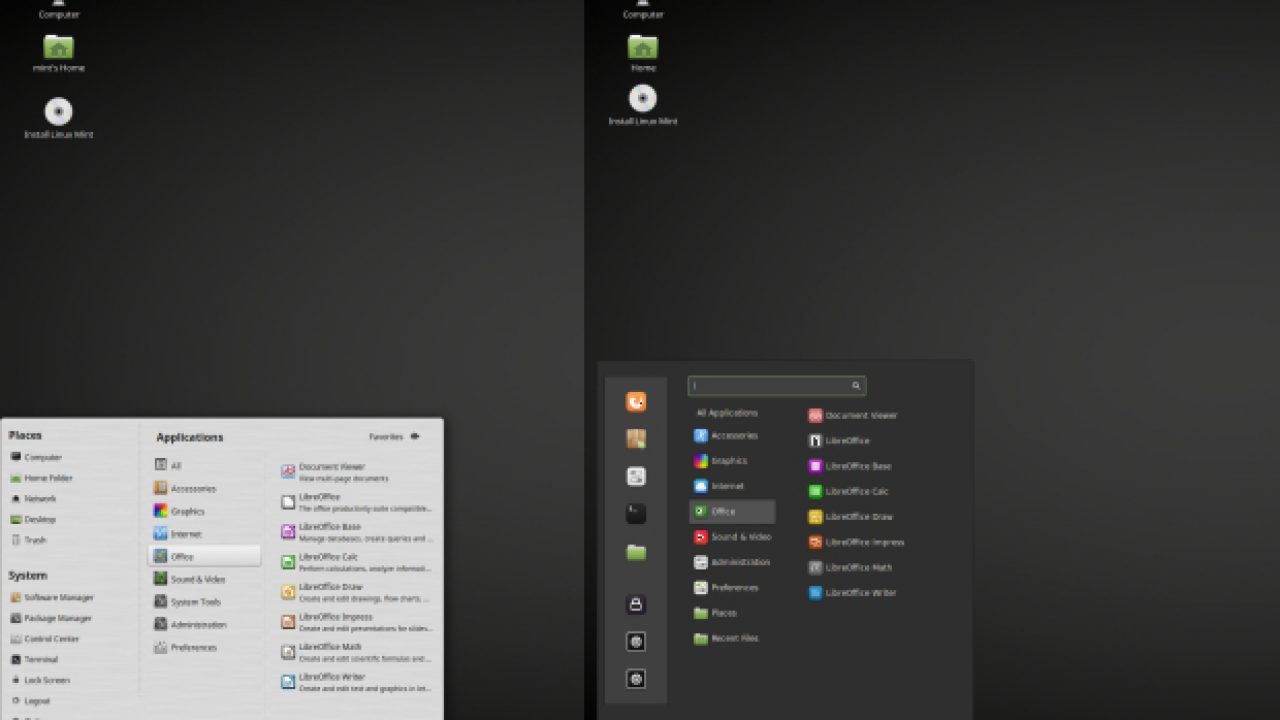Screen dimensions: 1280x720
Task: Open Computer under Places in light menu
Action: [36, 457]
